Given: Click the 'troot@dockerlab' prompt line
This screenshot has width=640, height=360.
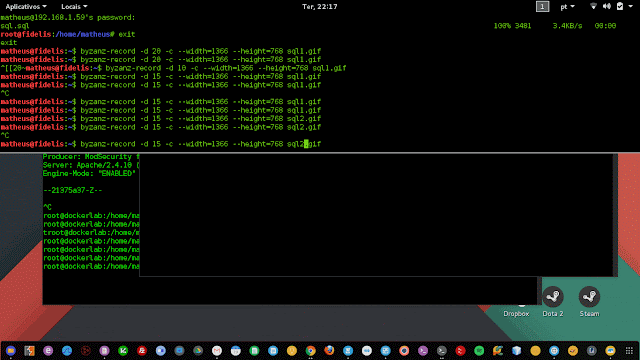Looking at the screenshot, I should pos(91,233).
